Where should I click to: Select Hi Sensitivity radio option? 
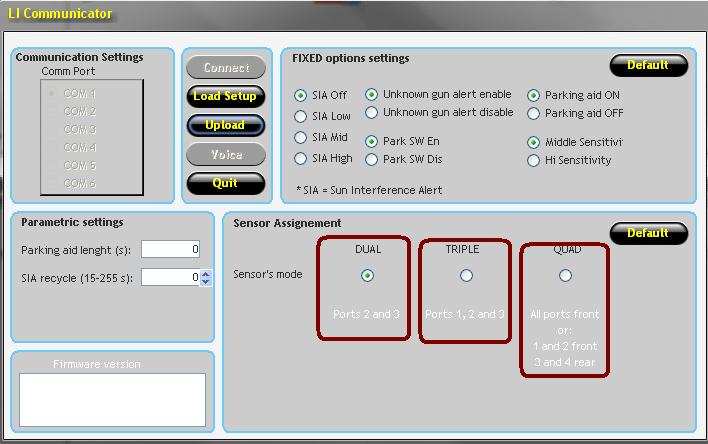point(534,160)
